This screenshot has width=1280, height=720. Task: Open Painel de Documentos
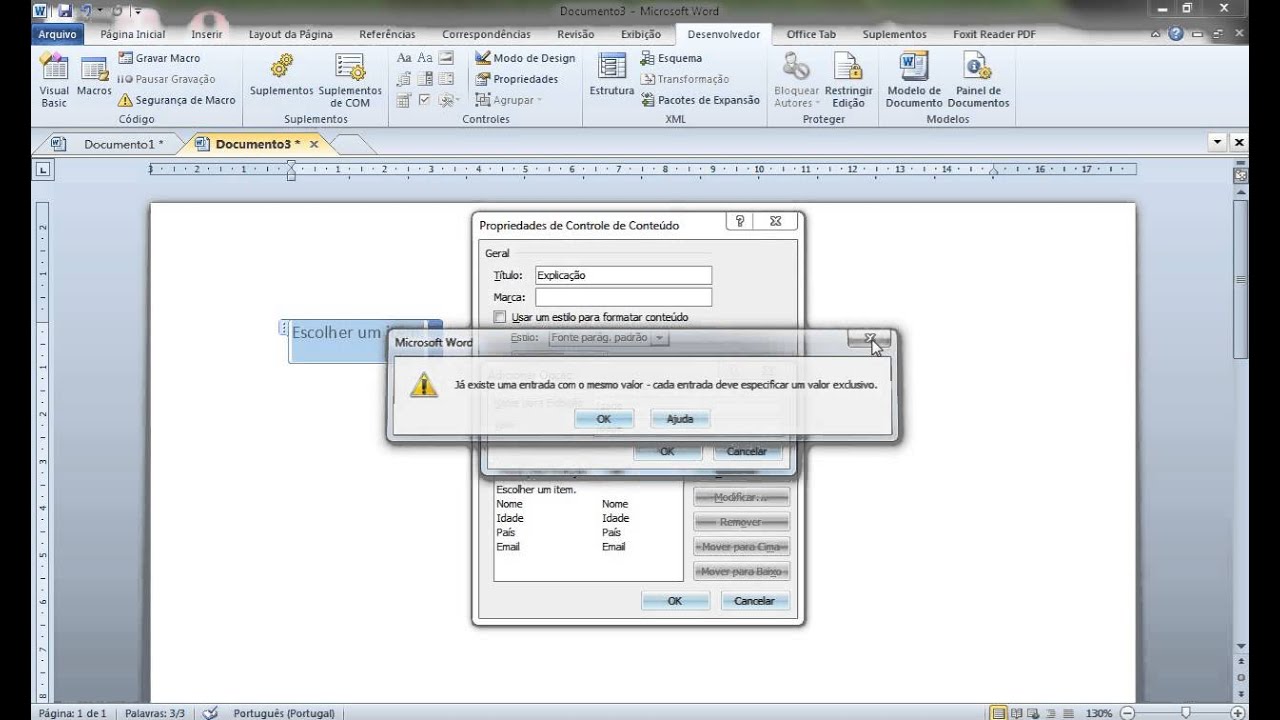point(978,80)
